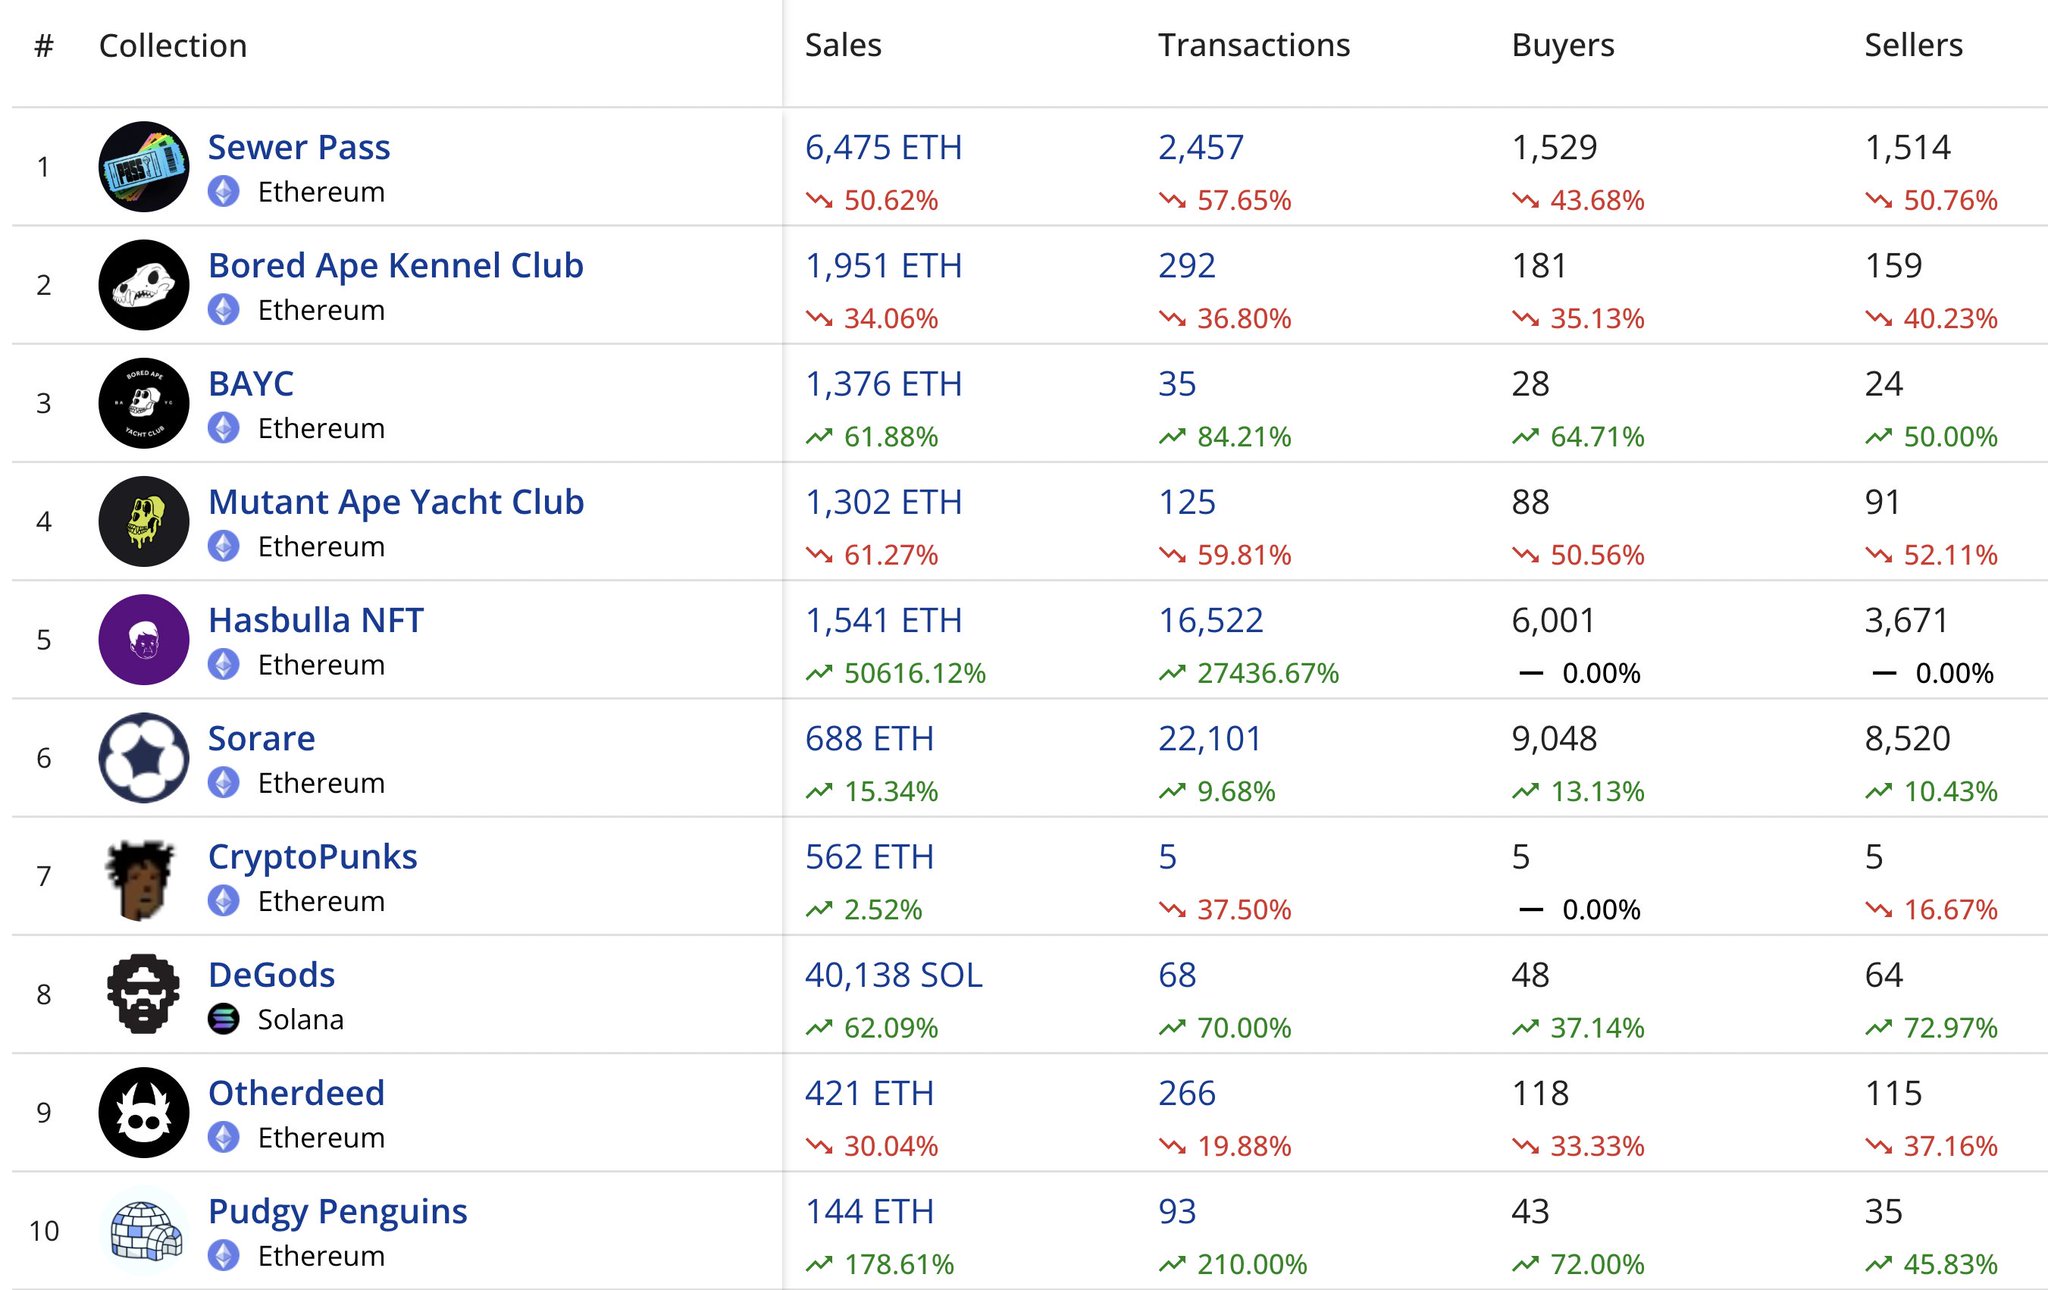Sort table by Sales column header
This screenshot has height=1290, width=2048.
pos(843,45)
